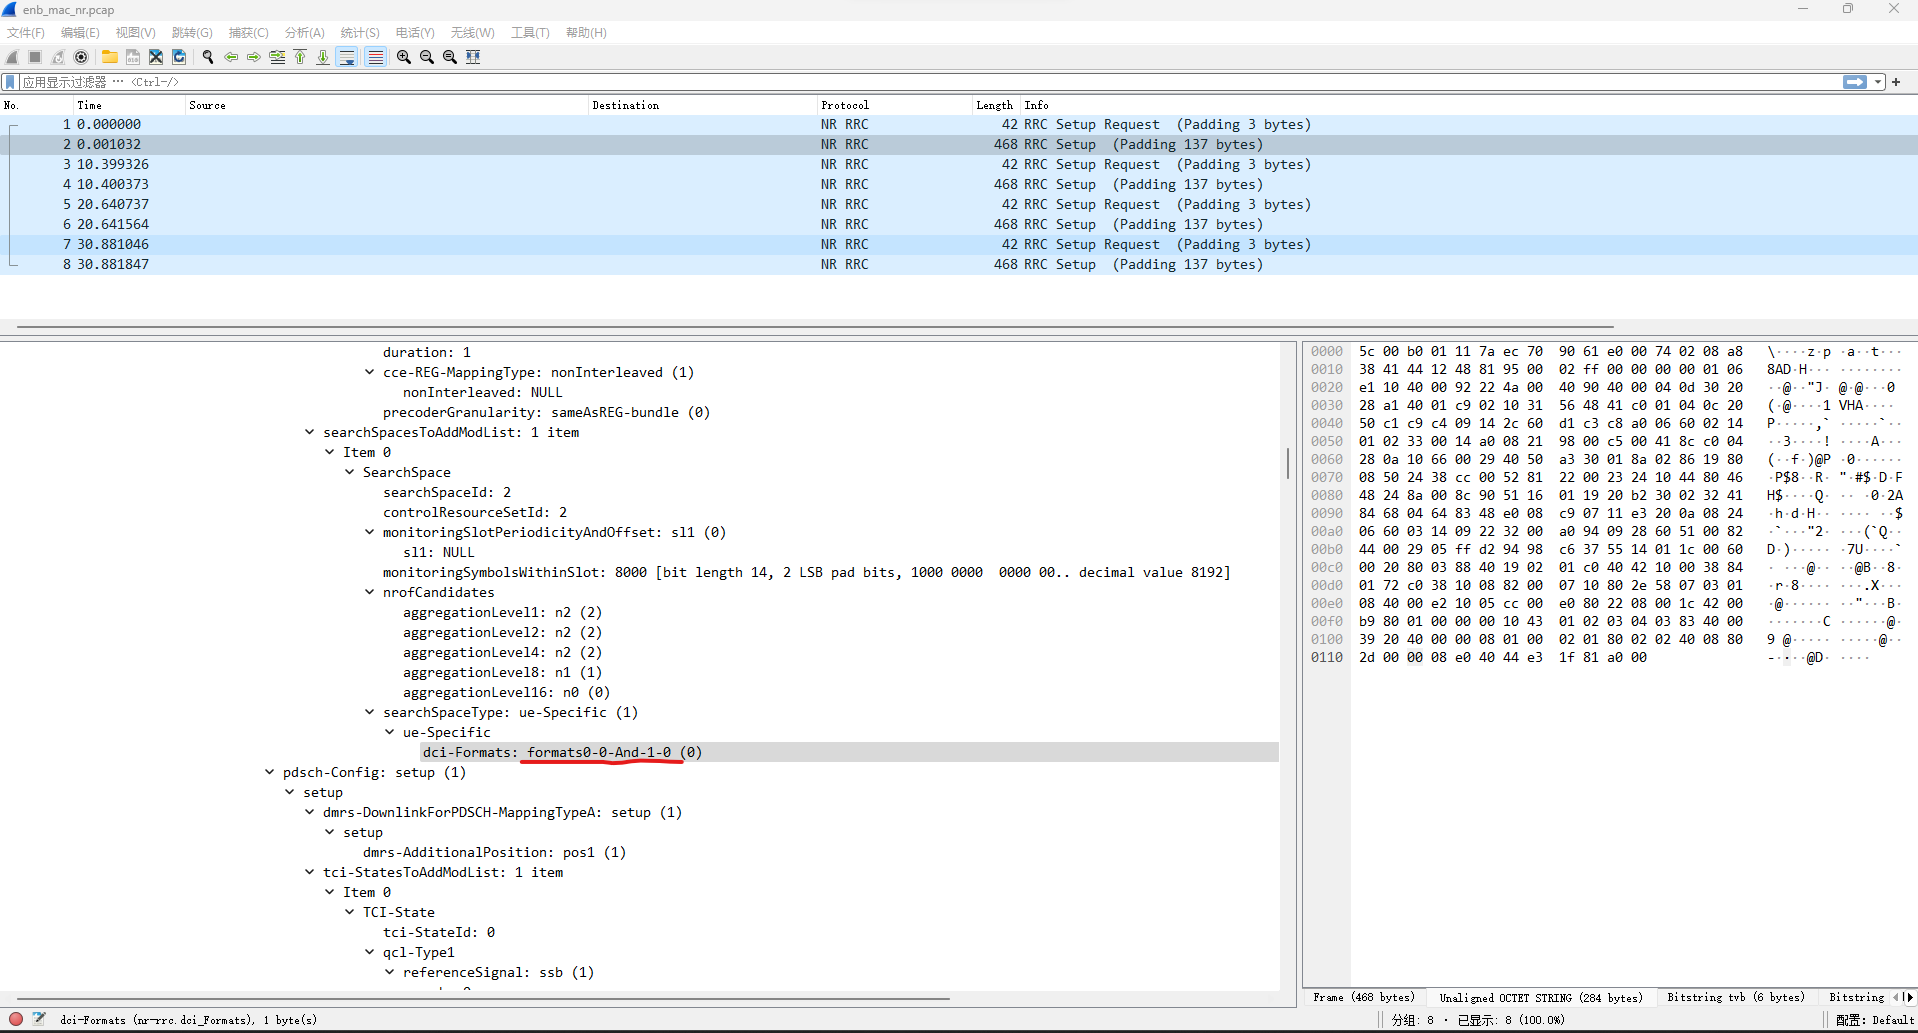Toggle automatic scrolling during live capture
The image size is (1918, 1033).
pos(346,57)
